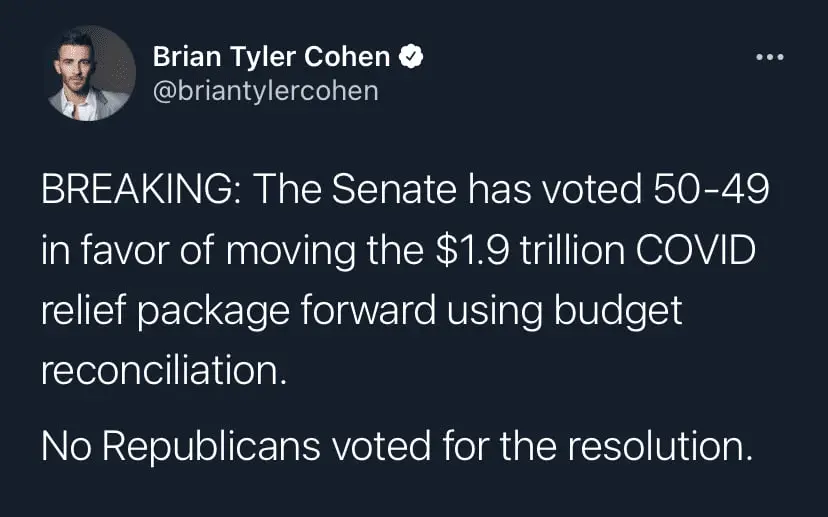Open Brian Tyler Cohen's profile photo
The height and width of the screenshot is (517, 828).
[92, 73]
